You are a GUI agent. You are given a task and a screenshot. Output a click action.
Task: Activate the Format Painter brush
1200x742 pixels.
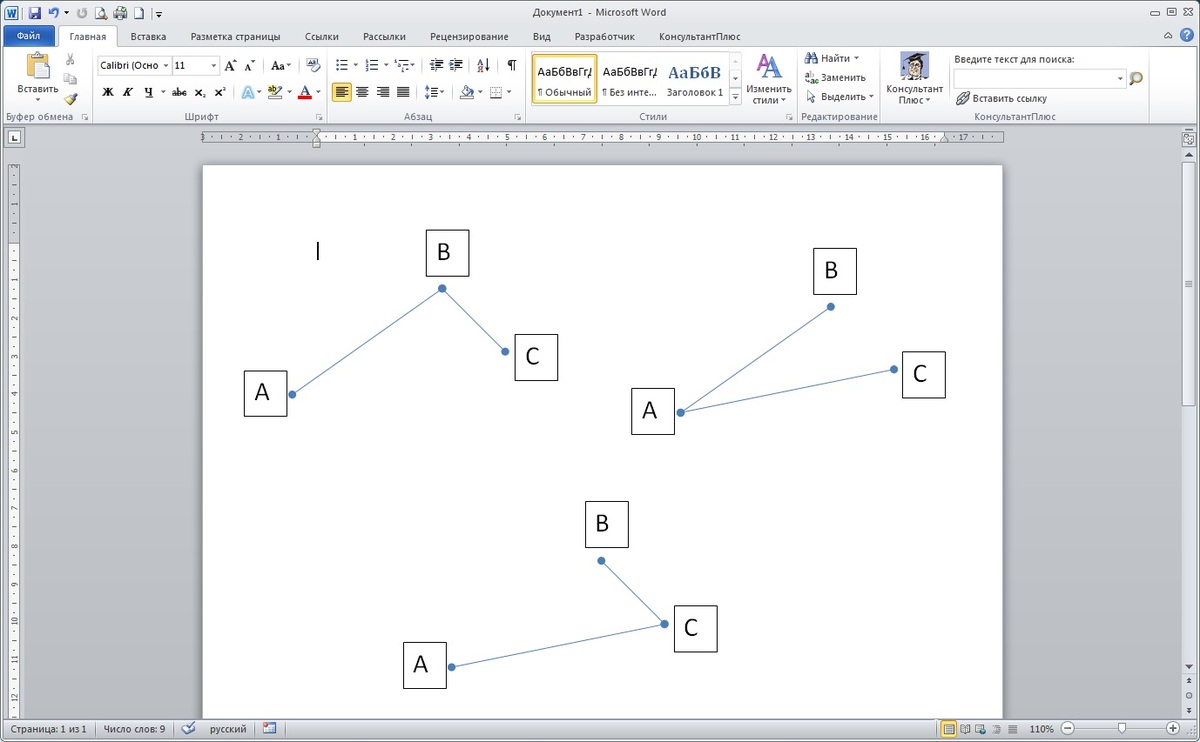tap(70, 98)
